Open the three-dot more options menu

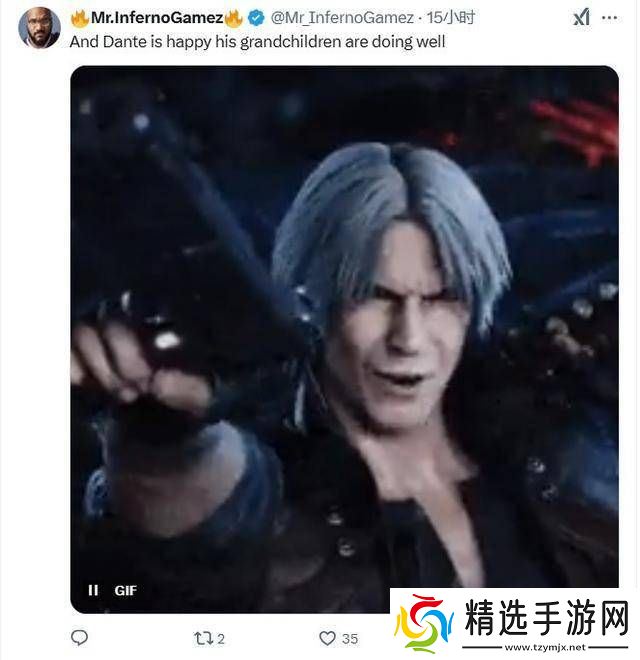click(x=609, y=18)
